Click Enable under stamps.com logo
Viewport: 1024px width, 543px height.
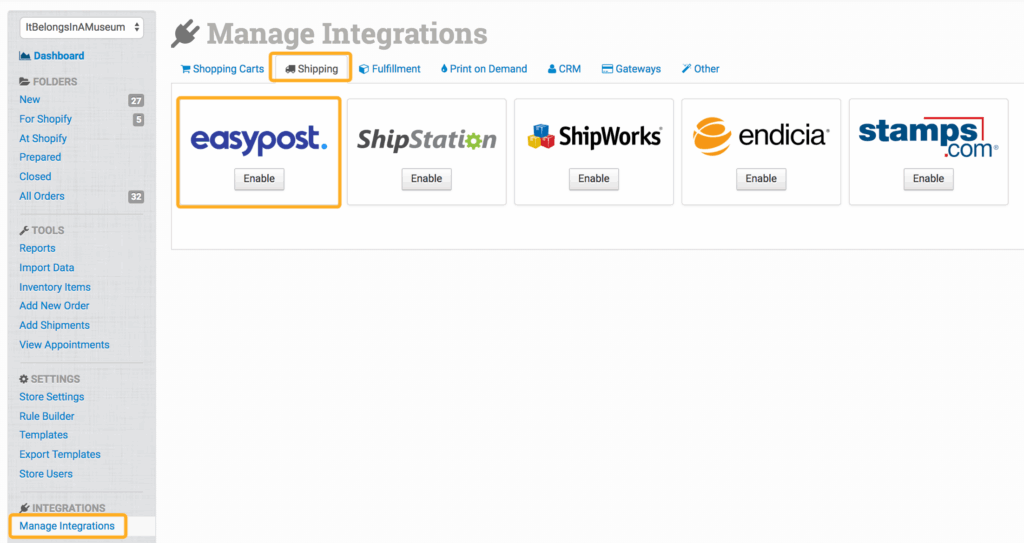coord(928,179)
